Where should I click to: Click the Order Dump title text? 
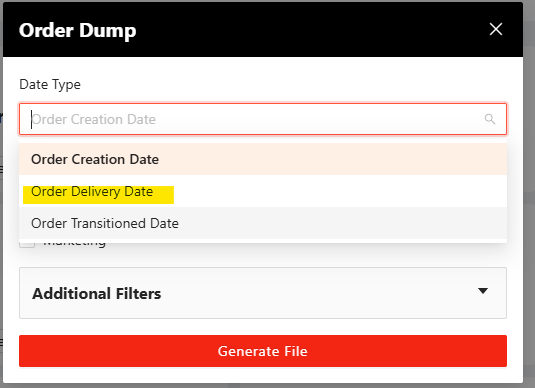coord(77,30)
